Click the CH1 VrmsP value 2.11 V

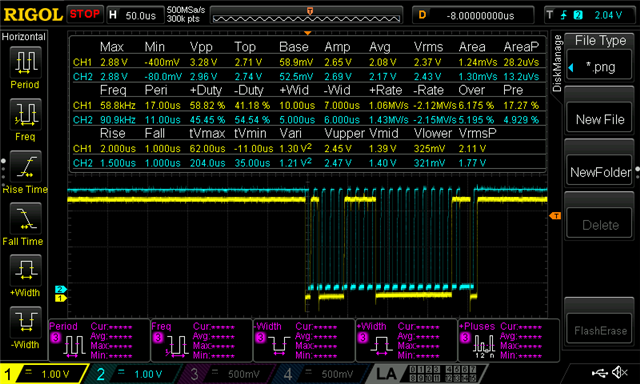472,149
